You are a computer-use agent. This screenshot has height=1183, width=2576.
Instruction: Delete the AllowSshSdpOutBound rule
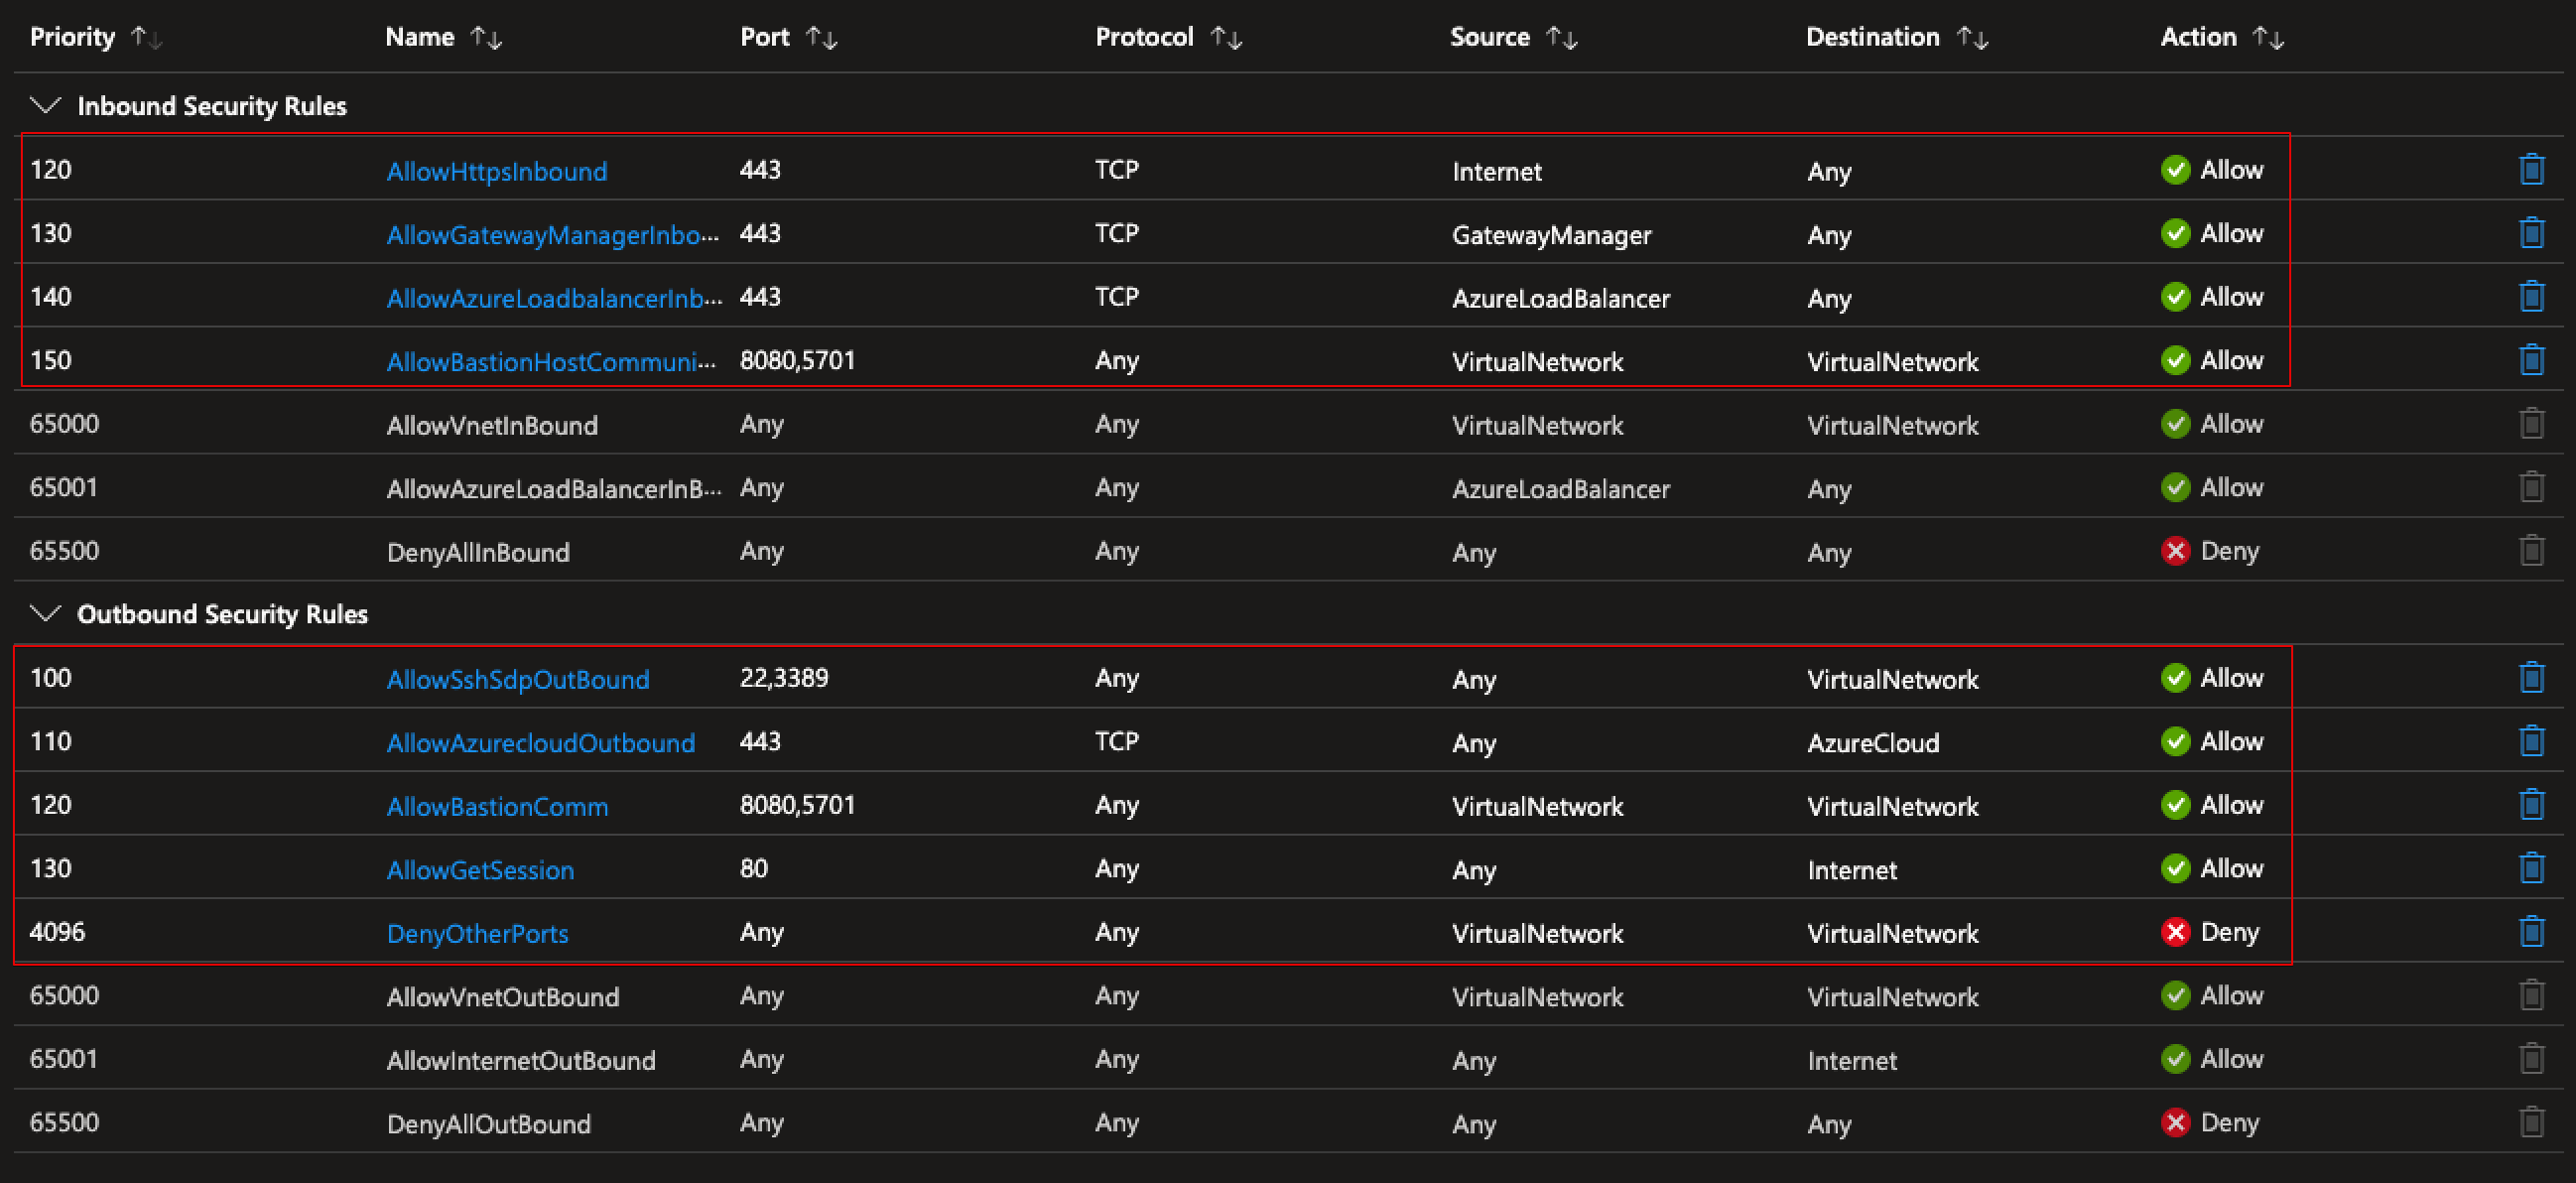click(2531, 678)
